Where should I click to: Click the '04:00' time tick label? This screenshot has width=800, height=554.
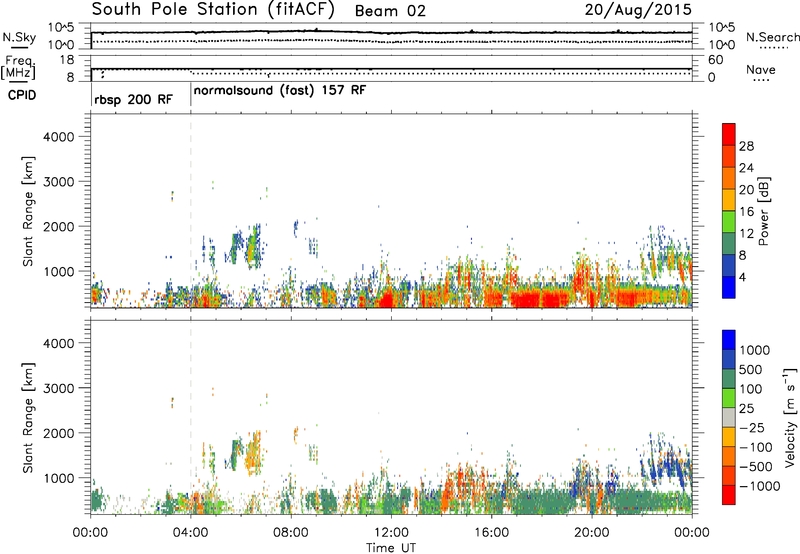click(x=191, y=533)
